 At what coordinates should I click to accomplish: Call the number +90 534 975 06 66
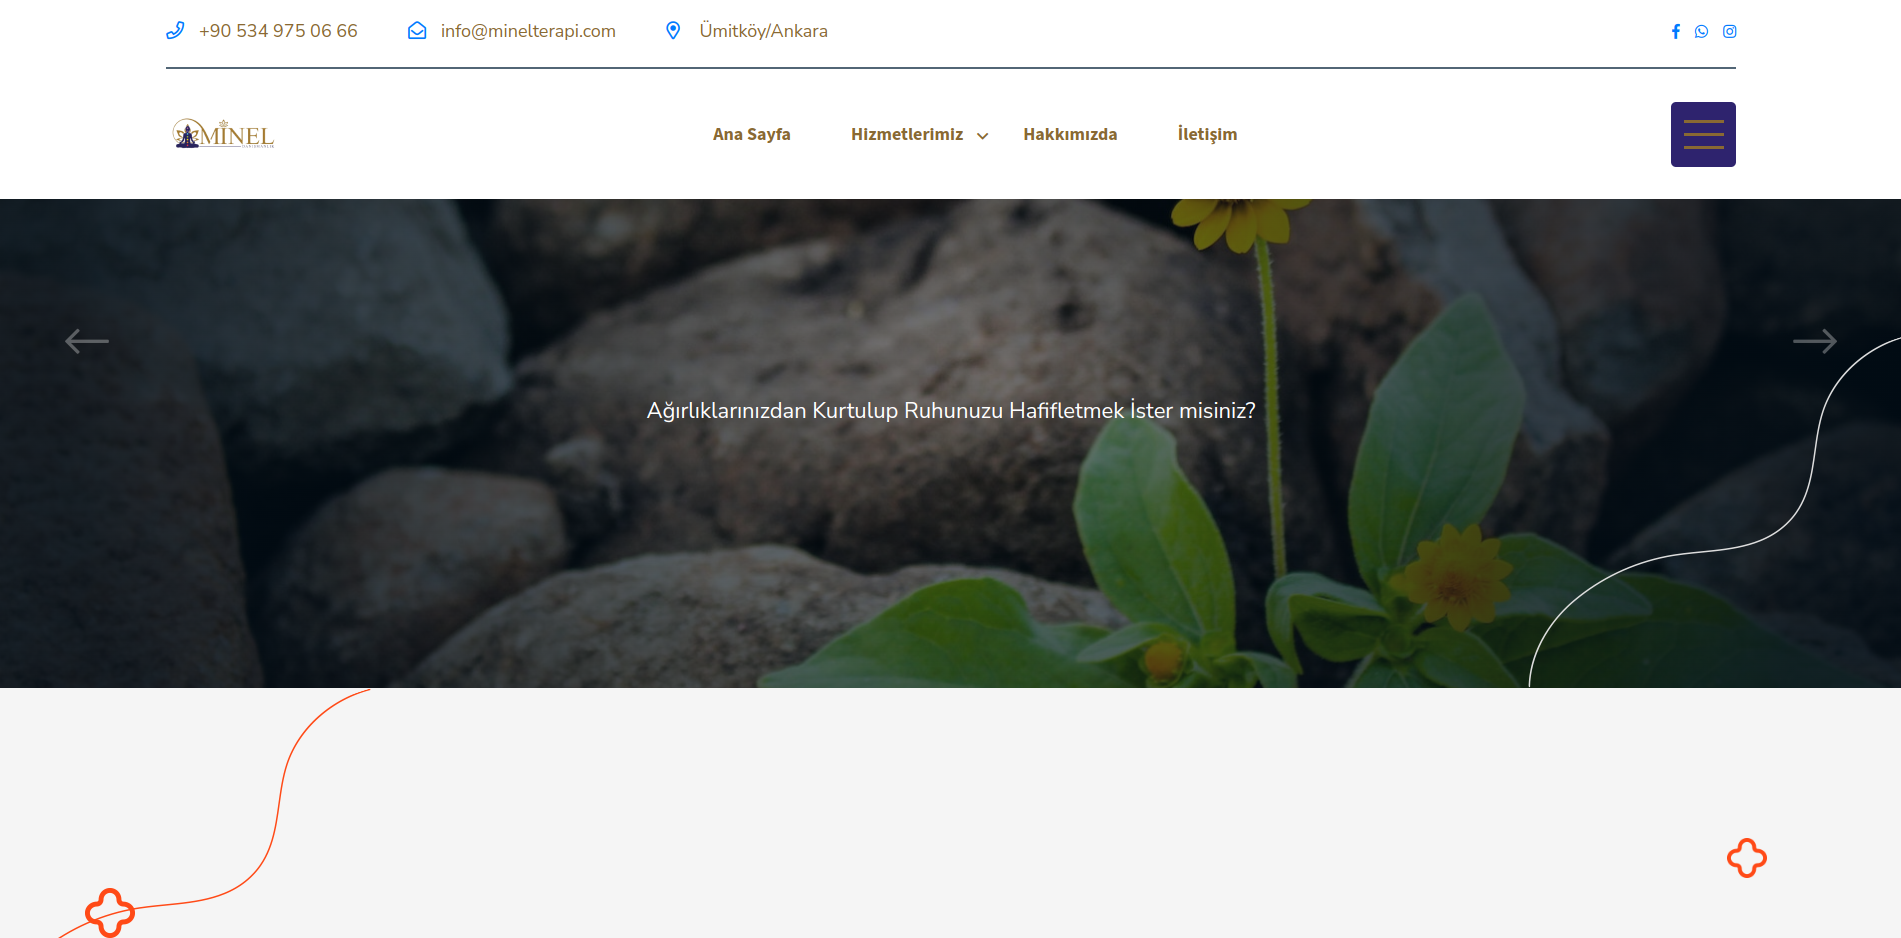coord(278,31)
